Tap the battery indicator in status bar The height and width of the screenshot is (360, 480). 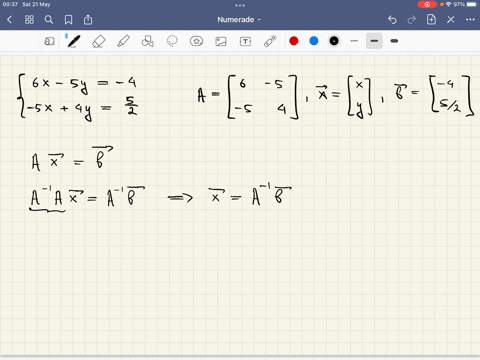[x=472, y=4]
